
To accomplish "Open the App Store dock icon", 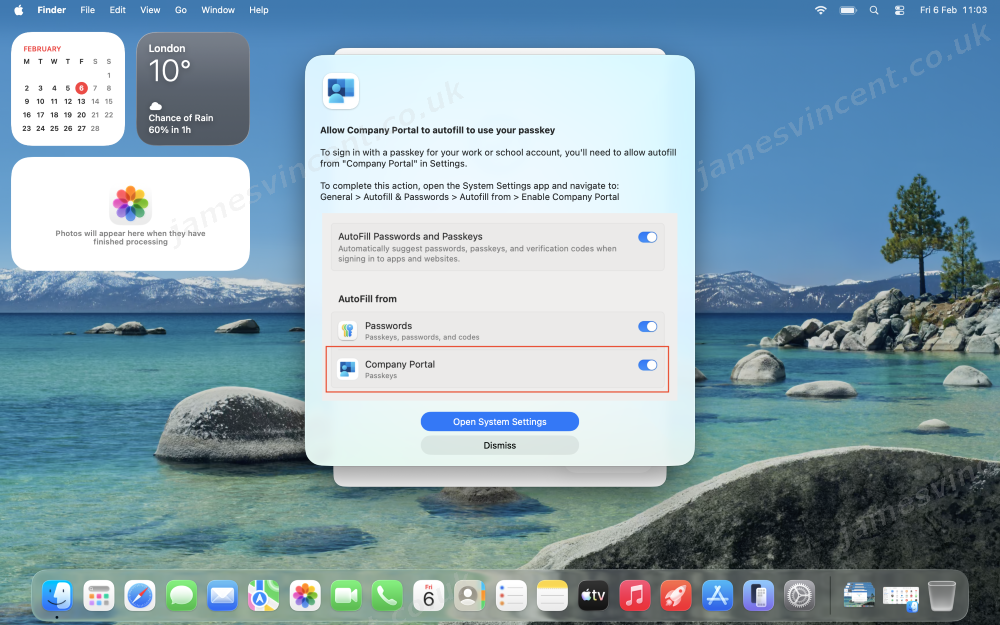I will [x=717, y=596].
